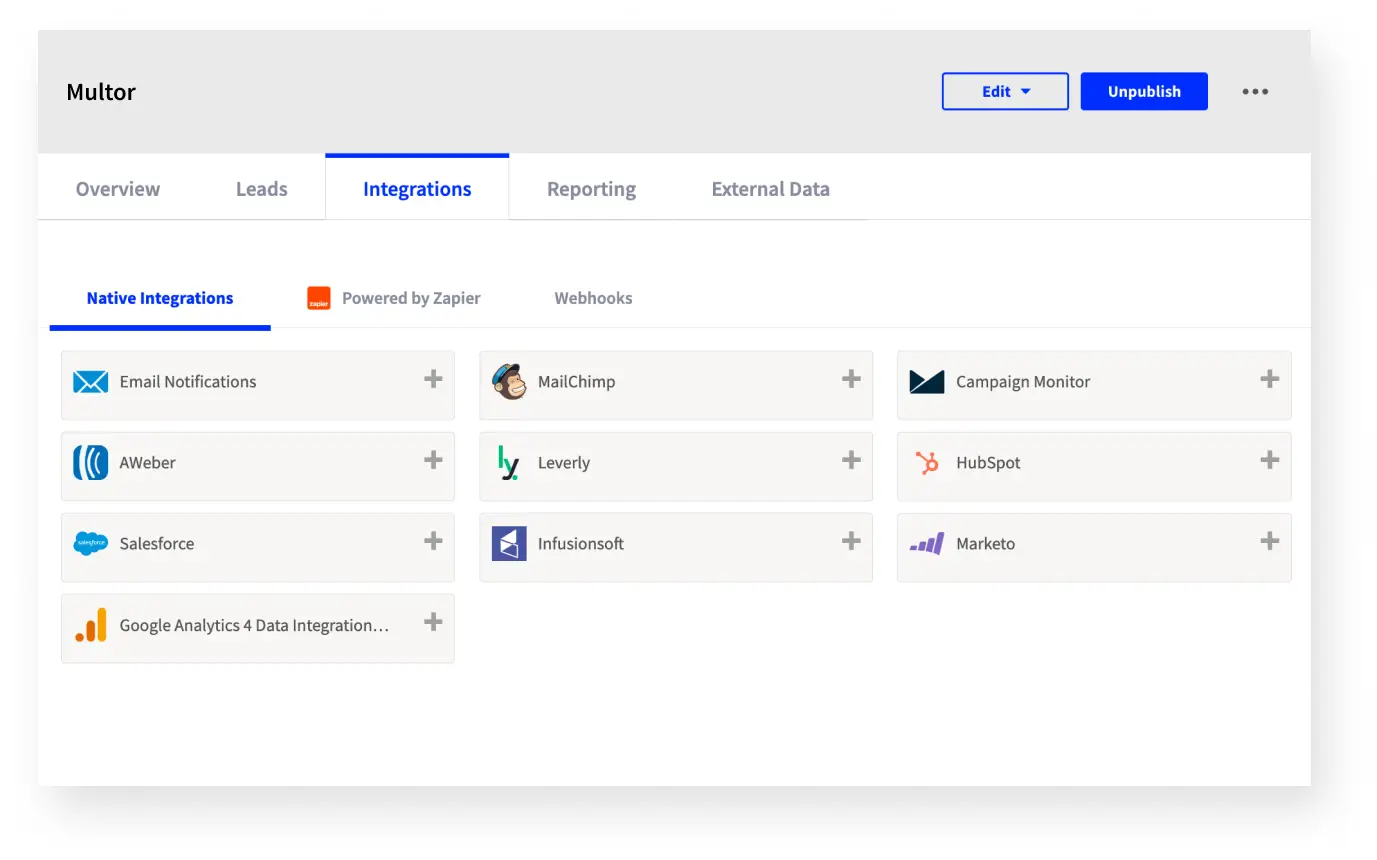Add HubSpot integration using plus icon
Screen dimensions: 1377x860
pyautogui.click(x=1269, y=460)
